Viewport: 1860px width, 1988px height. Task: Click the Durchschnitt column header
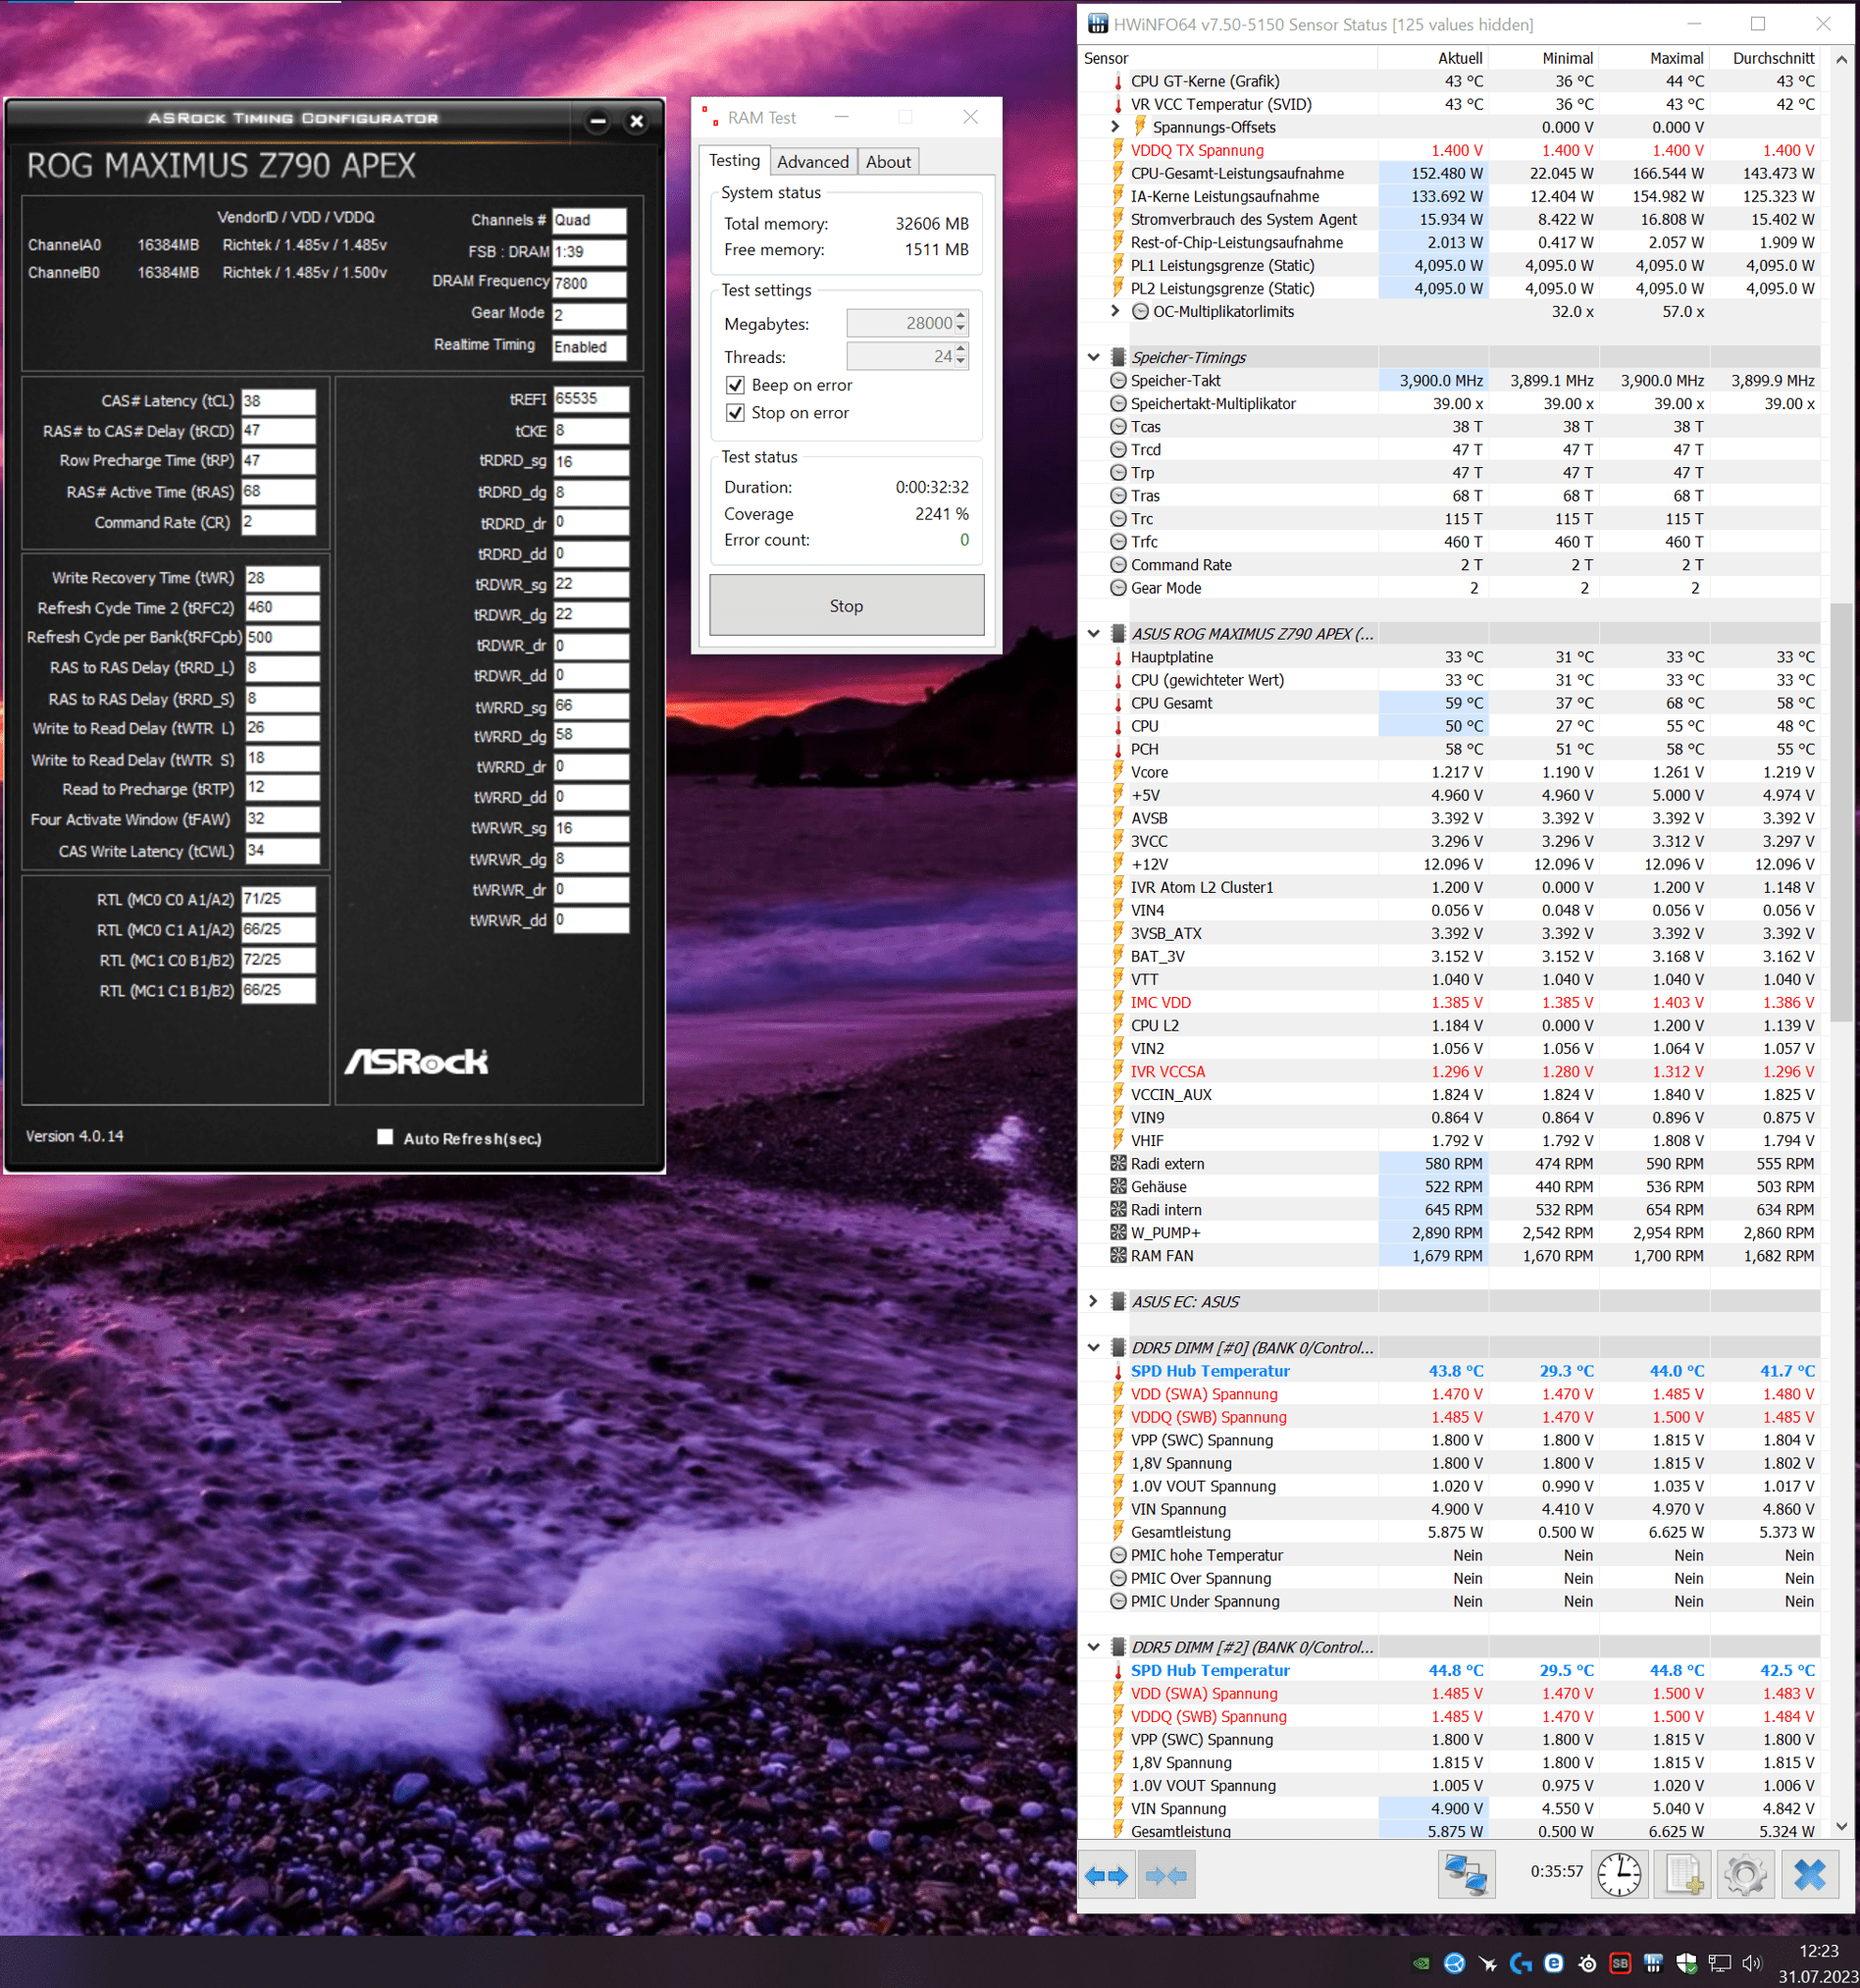click(x=1764, y=58)
